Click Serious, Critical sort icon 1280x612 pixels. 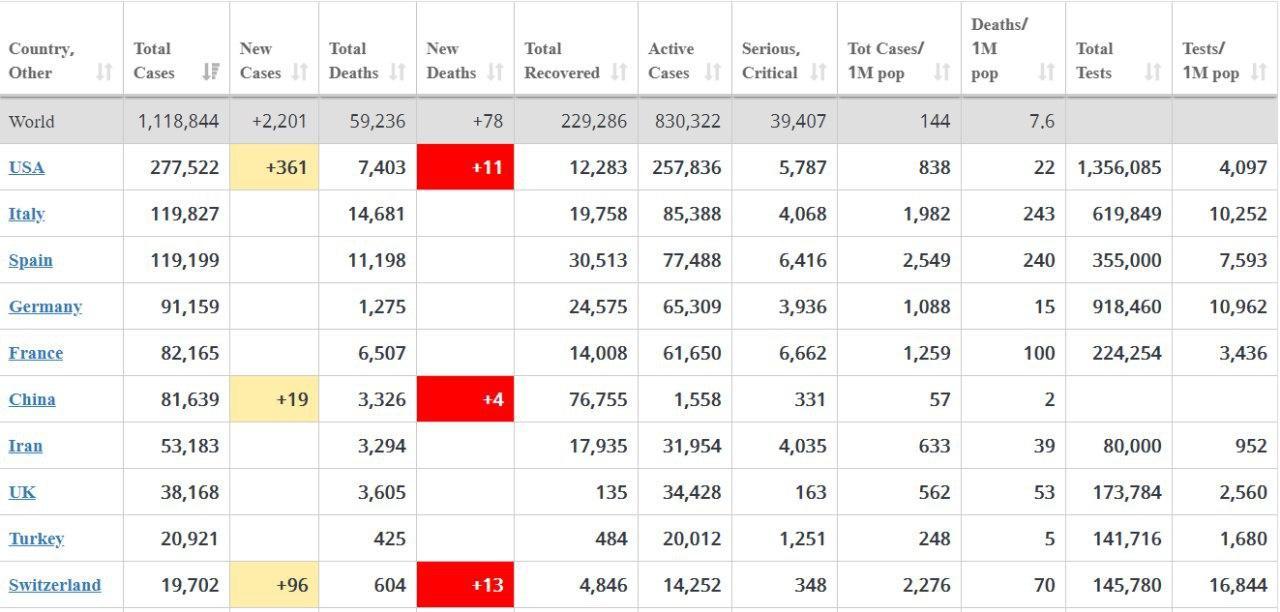(x=818, y=73)
